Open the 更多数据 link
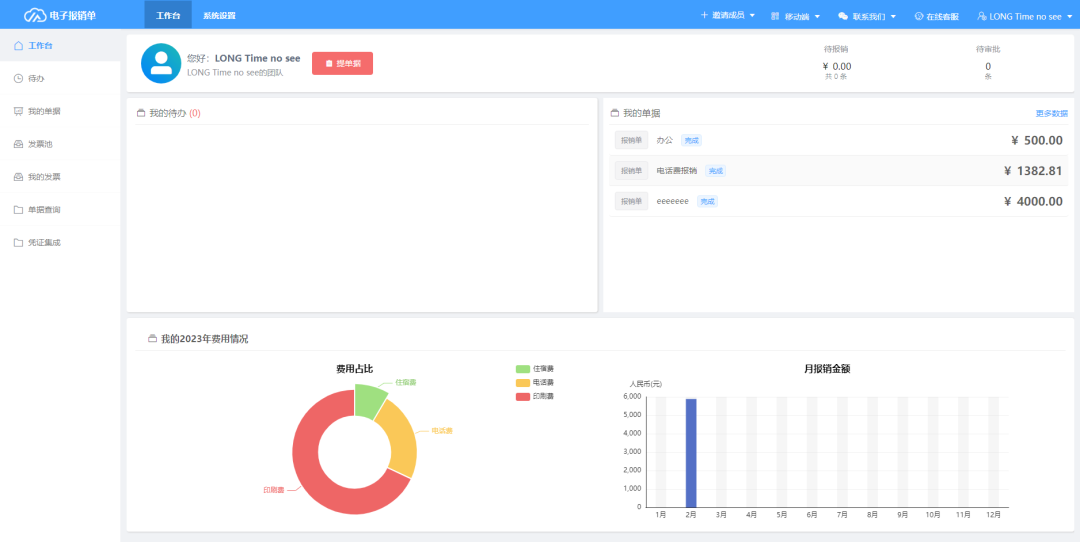The height and width of the screenshot is (542, 1080). click(x=1052, y=114)
